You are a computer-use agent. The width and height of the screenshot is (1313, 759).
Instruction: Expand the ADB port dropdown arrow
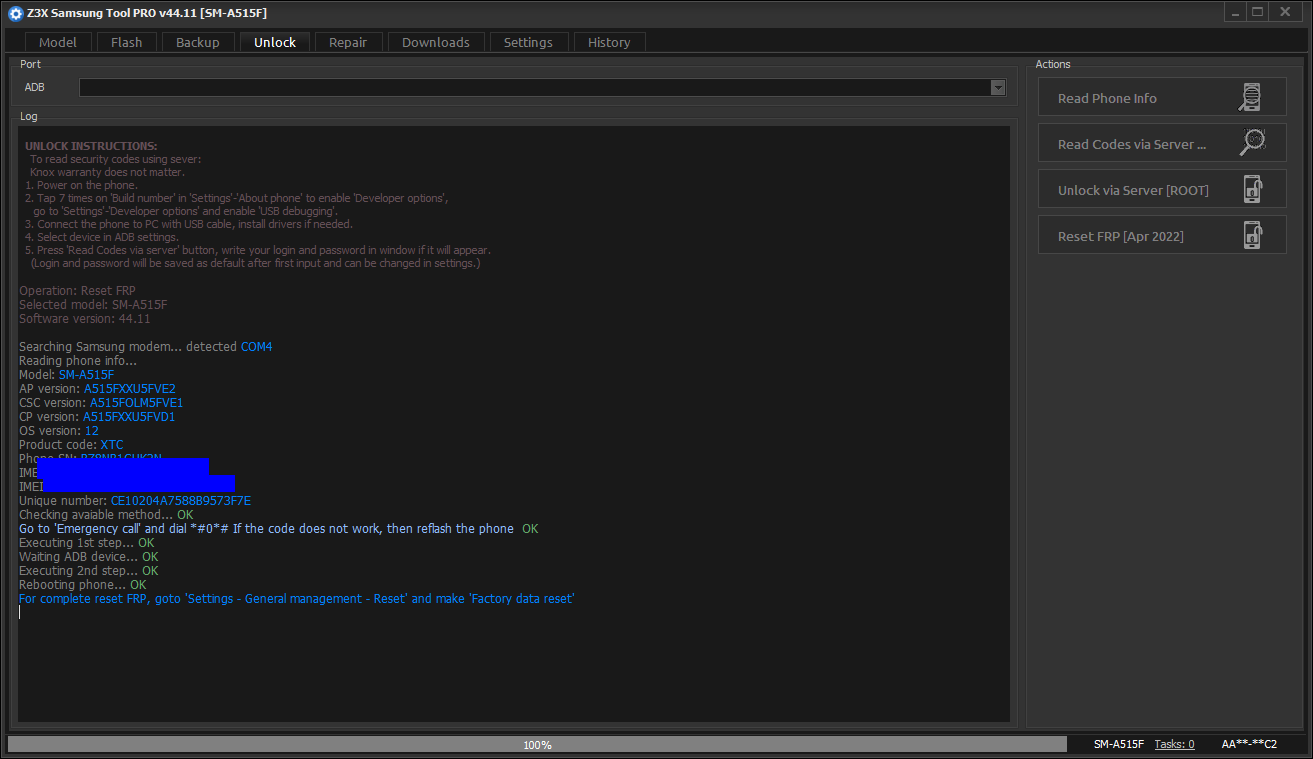(997, 88)
